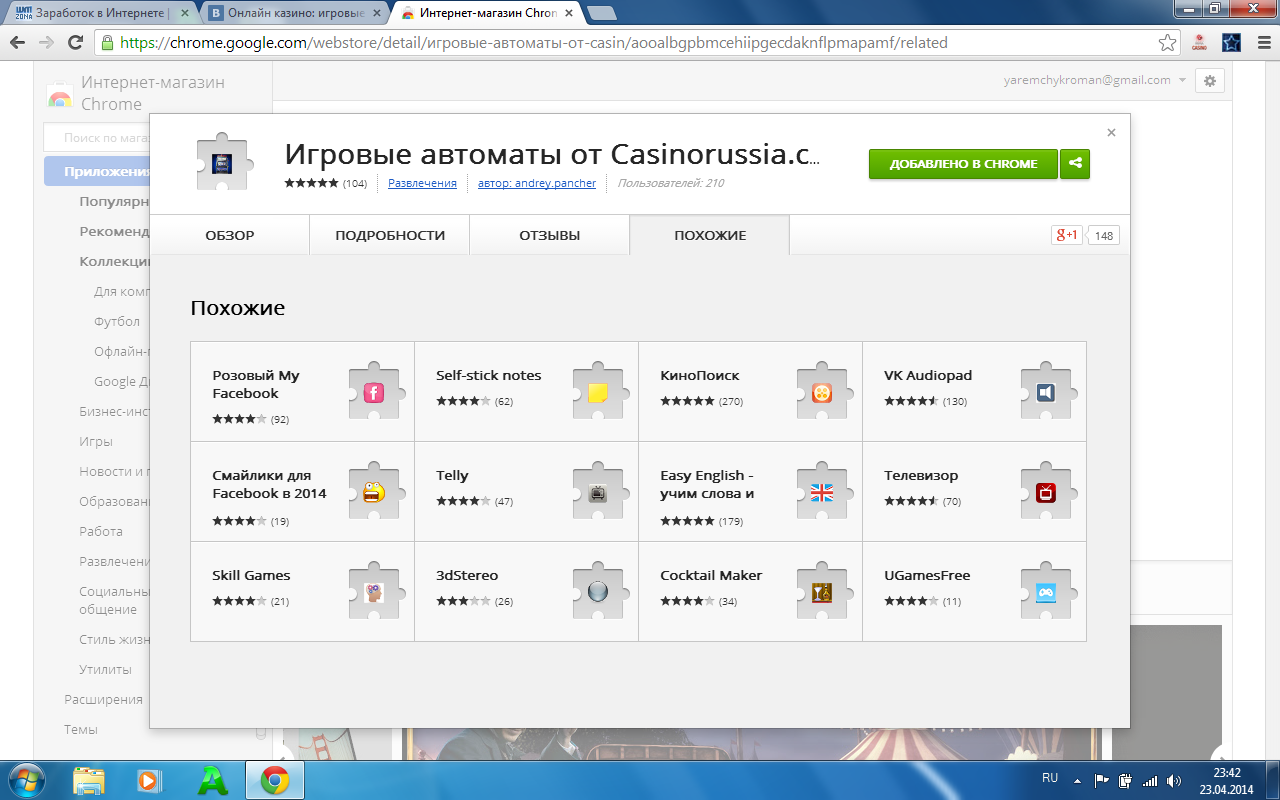Switch to the ОБЗОР tab
Viewport: 1280px width, 800px height.
coord(230,235)
